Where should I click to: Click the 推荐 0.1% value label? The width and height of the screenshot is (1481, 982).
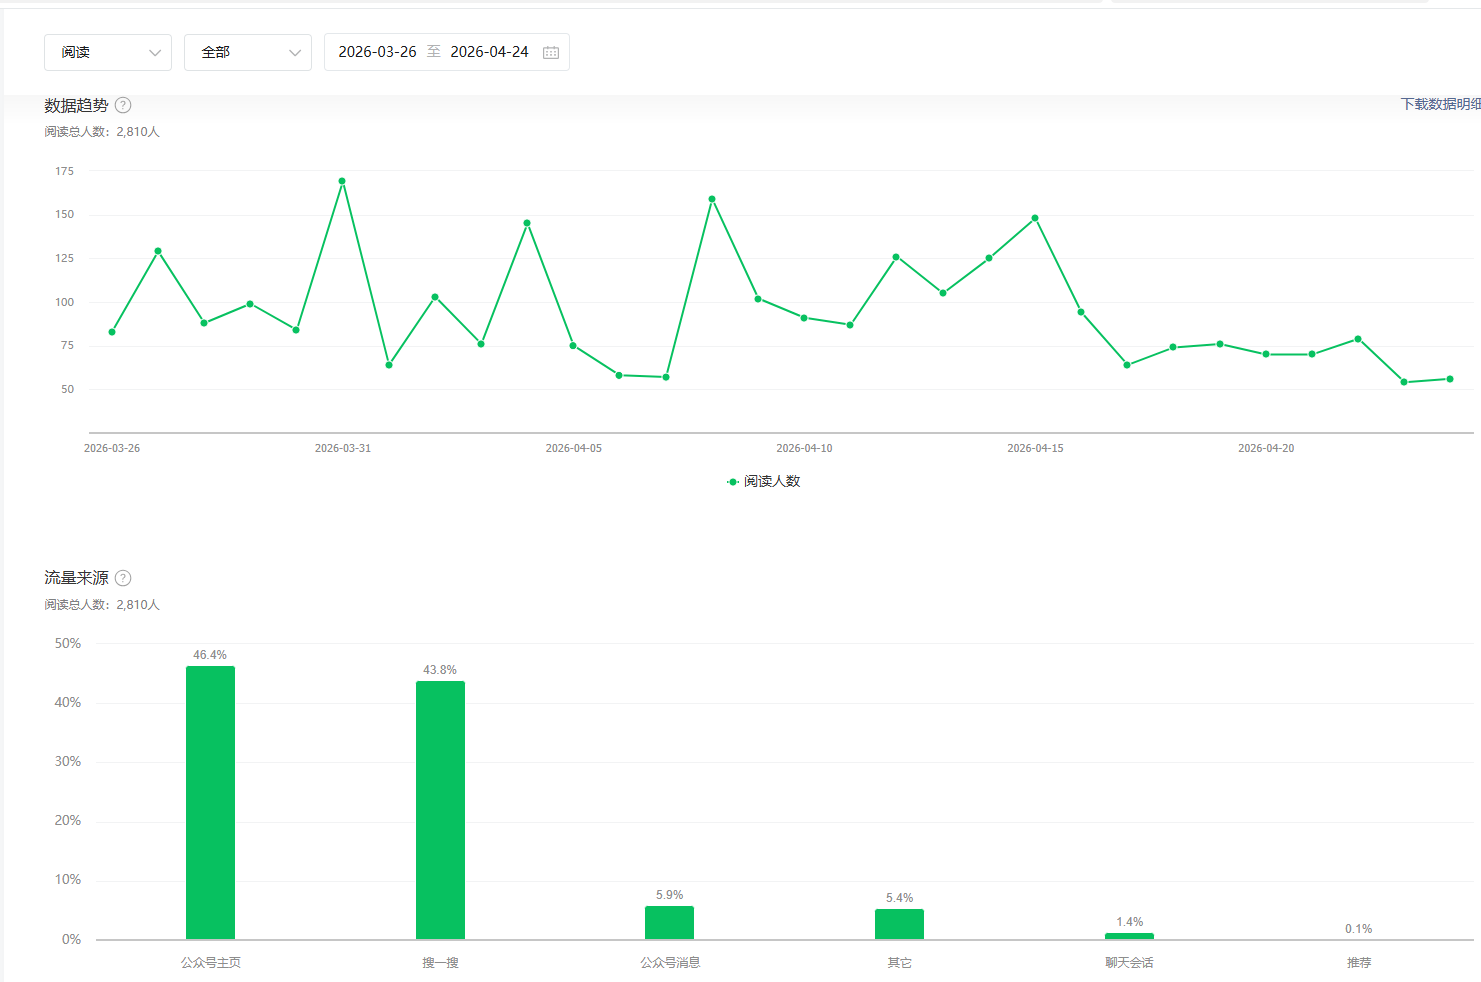pos(1358,929)
